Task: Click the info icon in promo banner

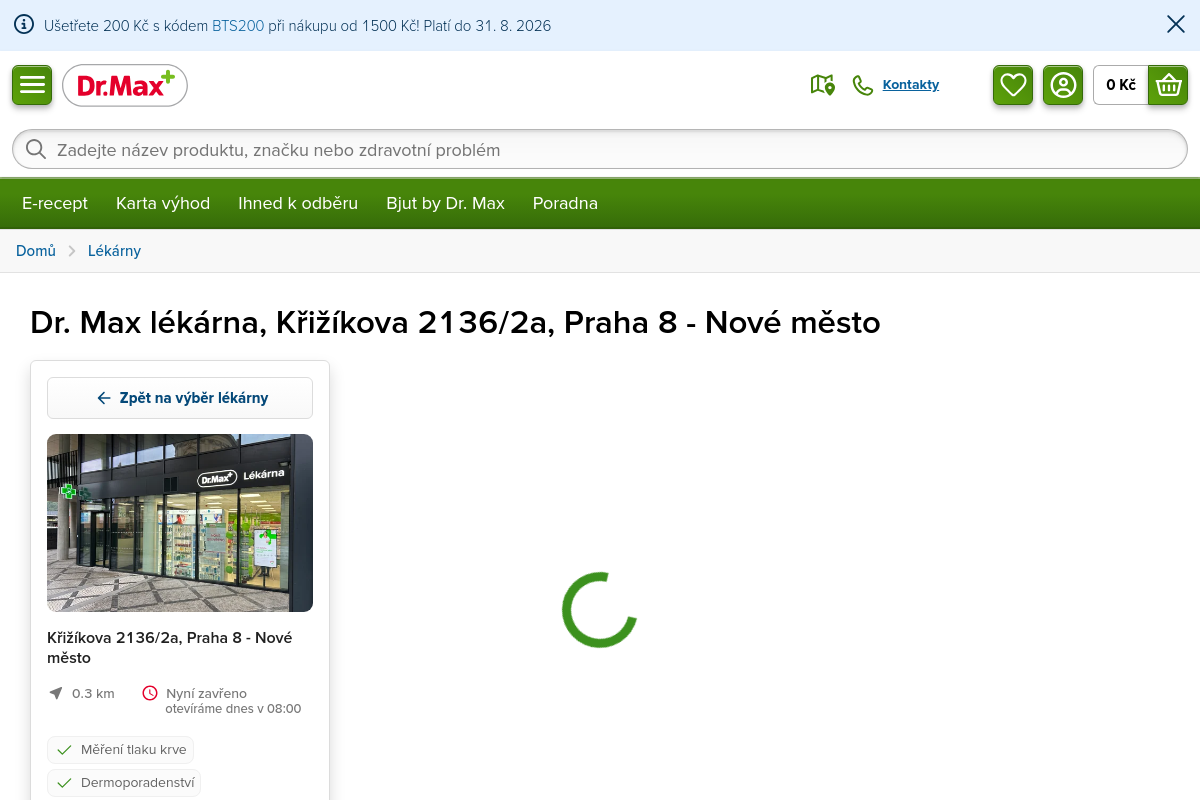Action: click(x=24, y=25)
